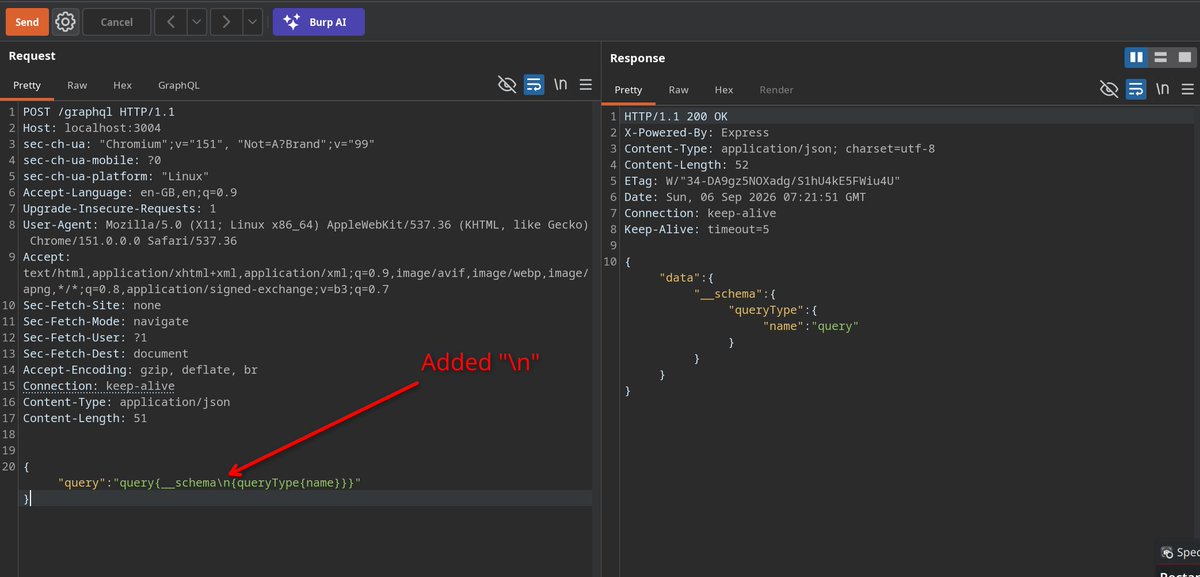Screen dimensions: 1200x577
Task: Toggle word wrap in Request panel
Action: click(534, 85)
